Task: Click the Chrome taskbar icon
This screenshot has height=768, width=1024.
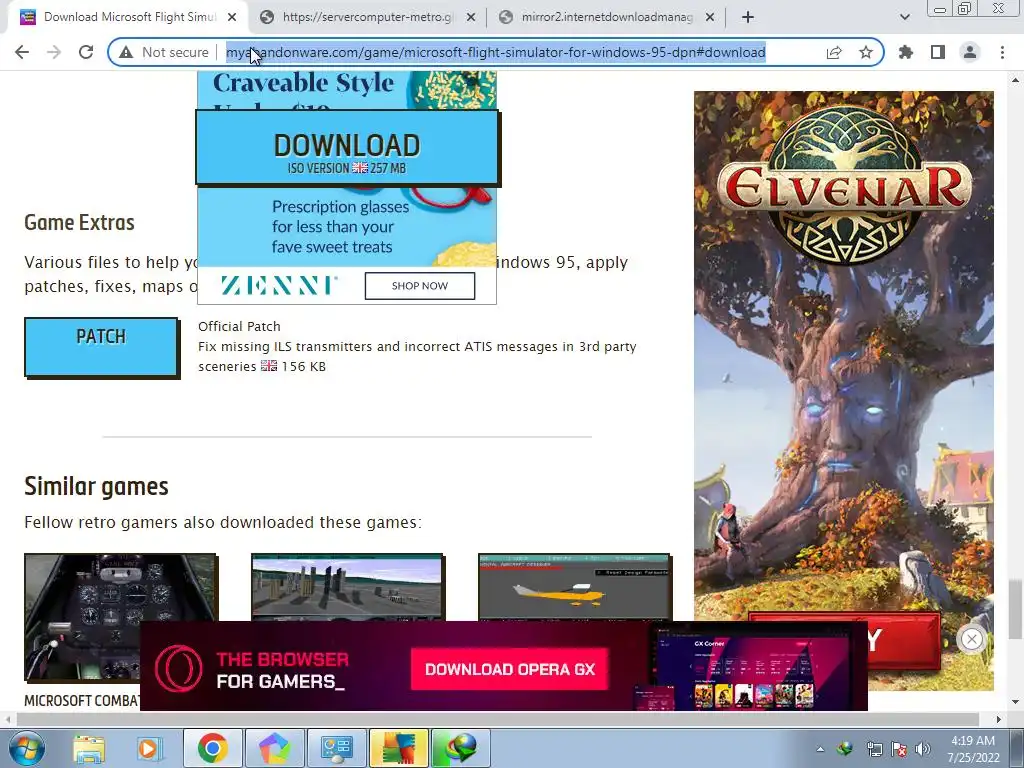Action: coord(212,748)
